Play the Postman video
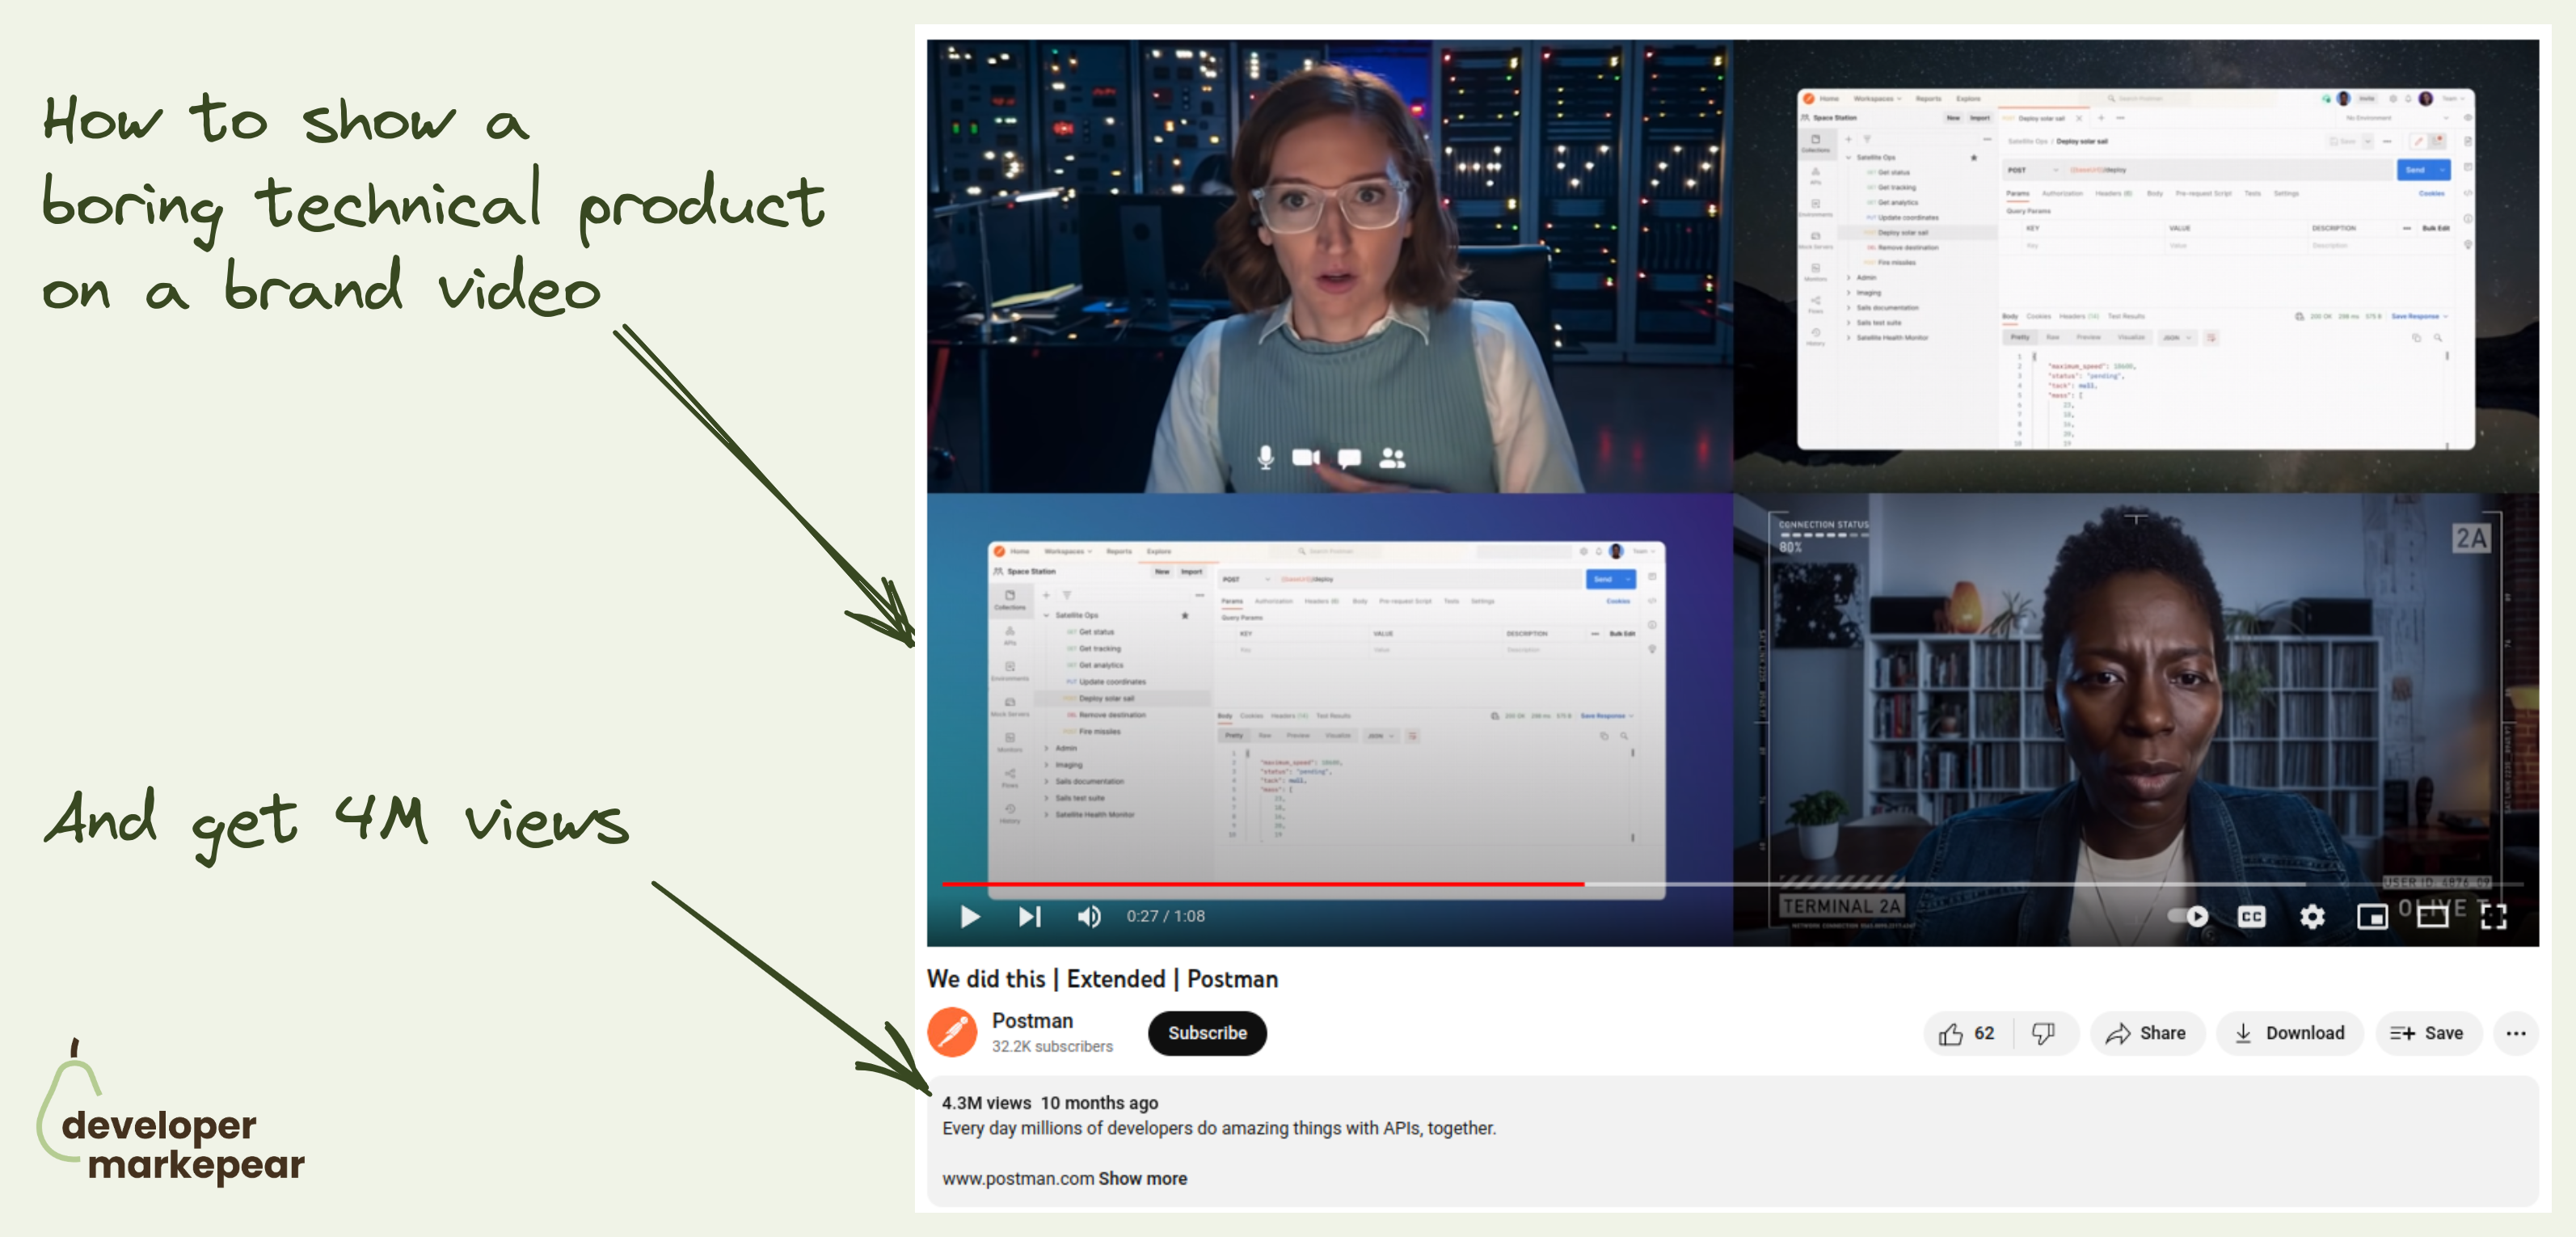The width and height of the screenshot is (2576, 1237). pos(969,916)
